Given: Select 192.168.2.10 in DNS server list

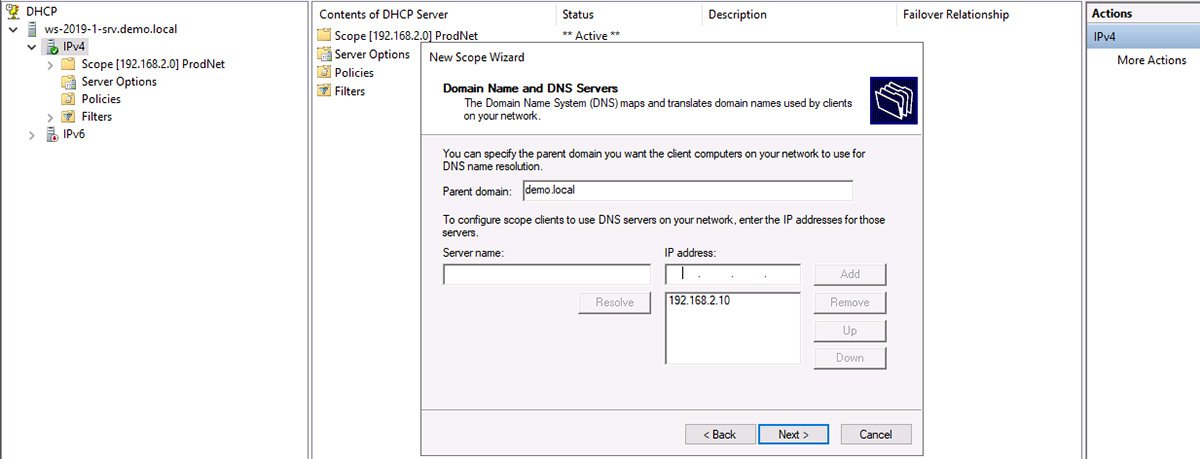Looking at the screenshot, I should (699, 301).
